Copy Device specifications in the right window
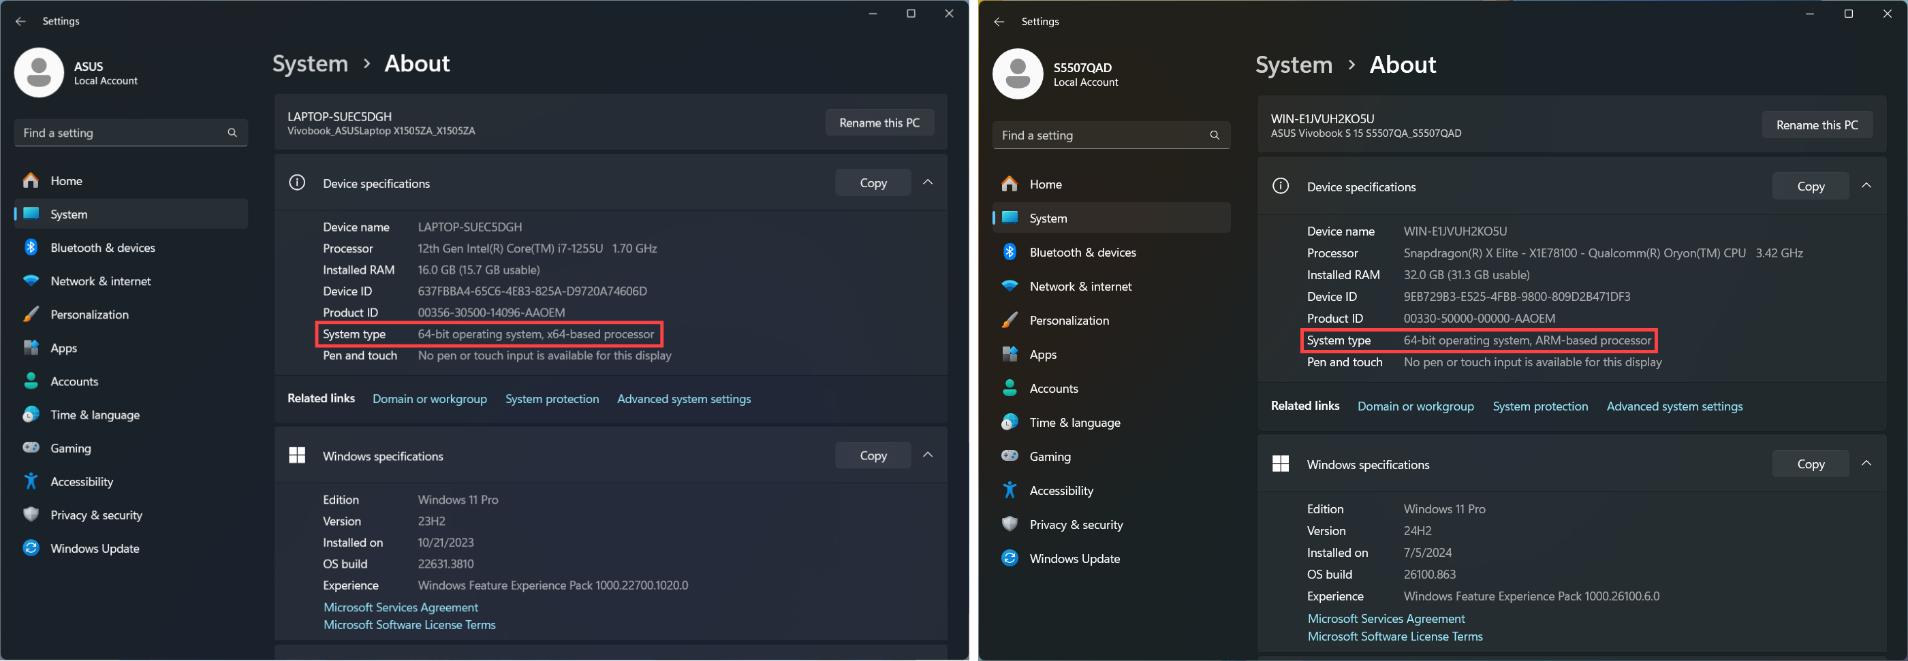Viewport: 1908px width, 661px height. (1810, 187)
